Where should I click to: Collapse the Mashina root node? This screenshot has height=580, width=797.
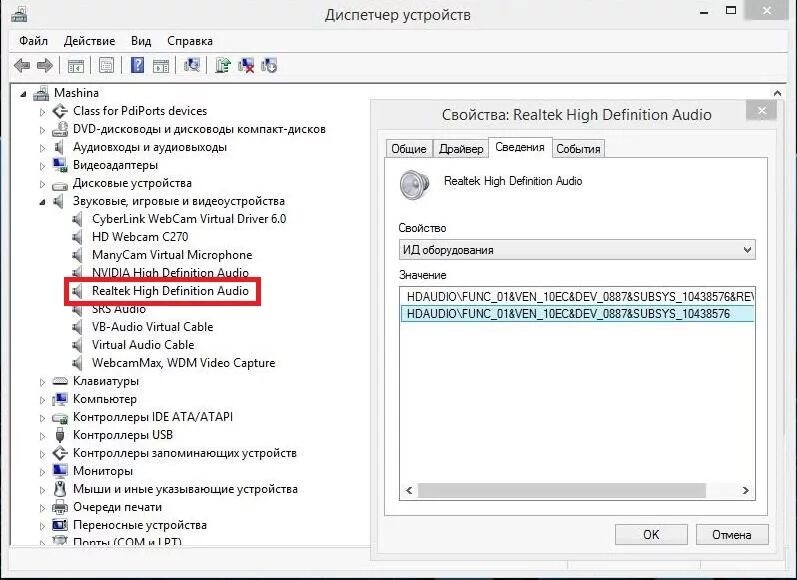point(23,94)
